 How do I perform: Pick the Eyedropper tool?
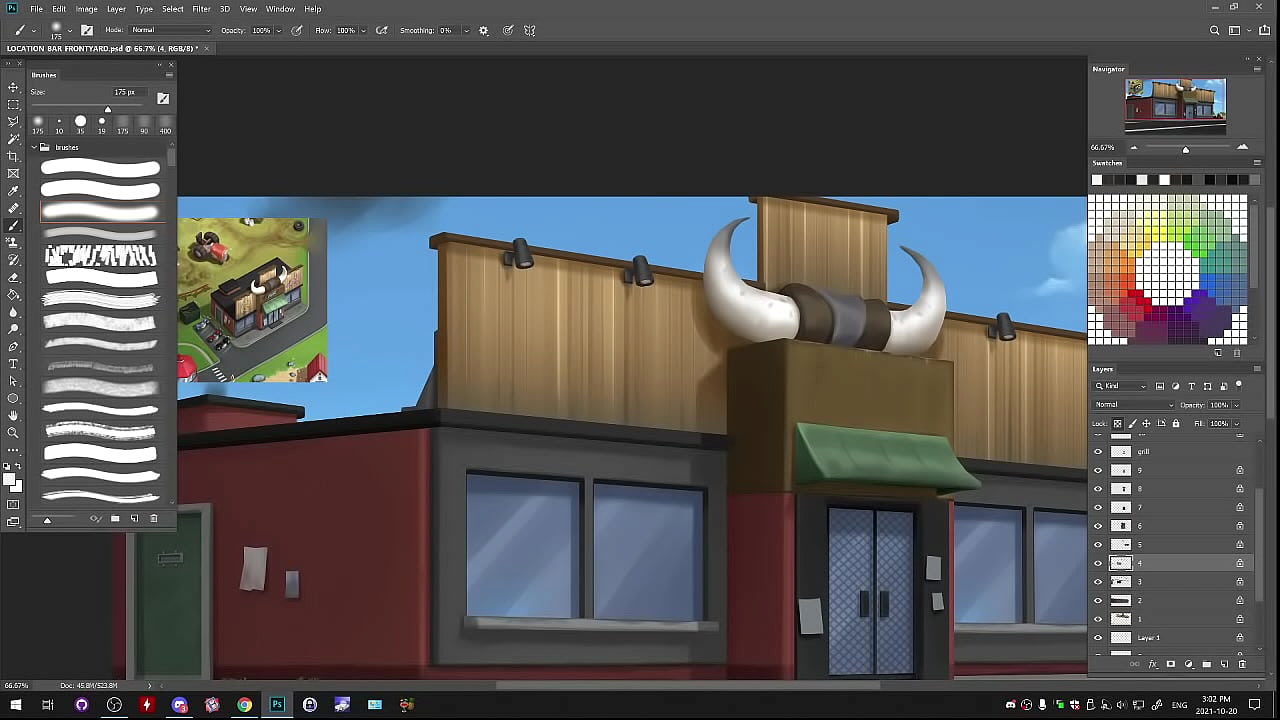click(x=13, y=190)
